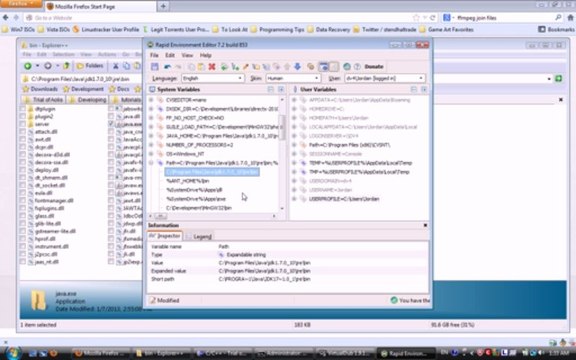Check the box next to plugin2 folder

(23, 116)
